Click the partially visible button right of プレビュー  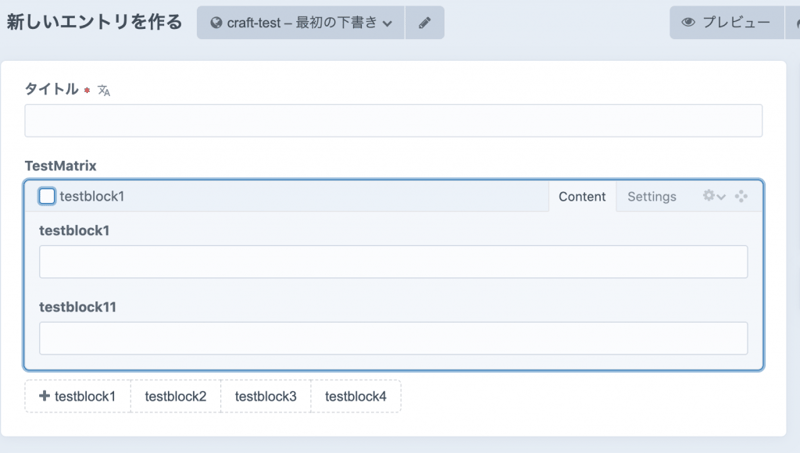pyautogui.click(x=793, y=23)
